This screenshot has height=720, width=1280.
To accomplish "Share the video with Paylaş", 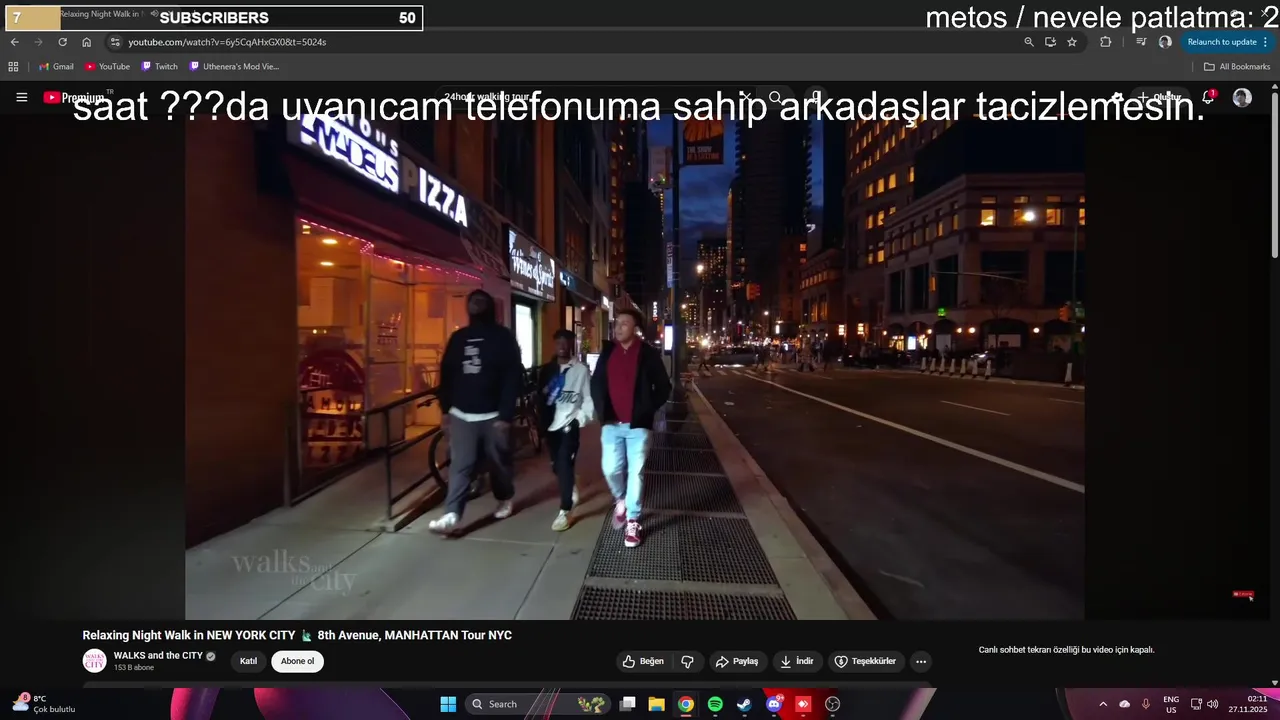I will coord(737,661).
